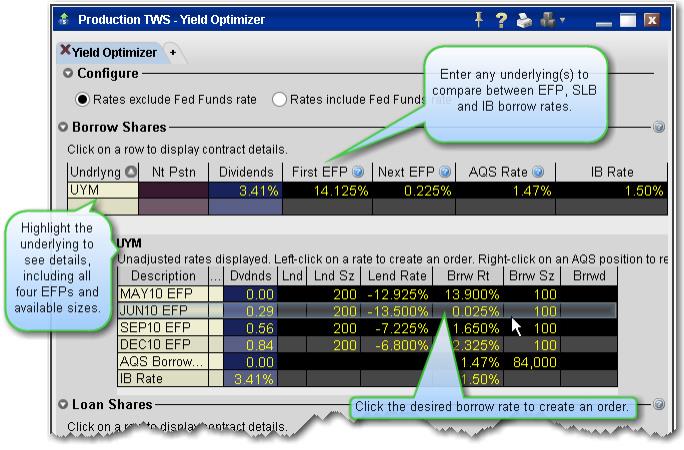Click the SEP10 EFP lend rate -7.225%
The width and height of the screenshot is (684, 450).
[x=397, y=327]
